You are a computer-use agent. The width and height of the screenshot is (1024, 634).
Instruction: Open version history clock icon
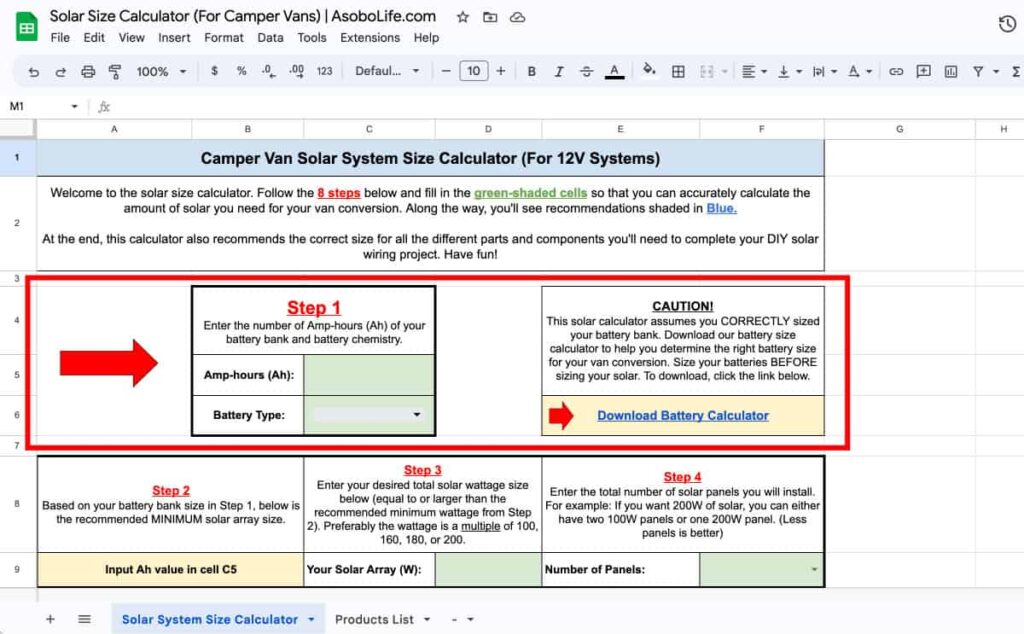1007,24
